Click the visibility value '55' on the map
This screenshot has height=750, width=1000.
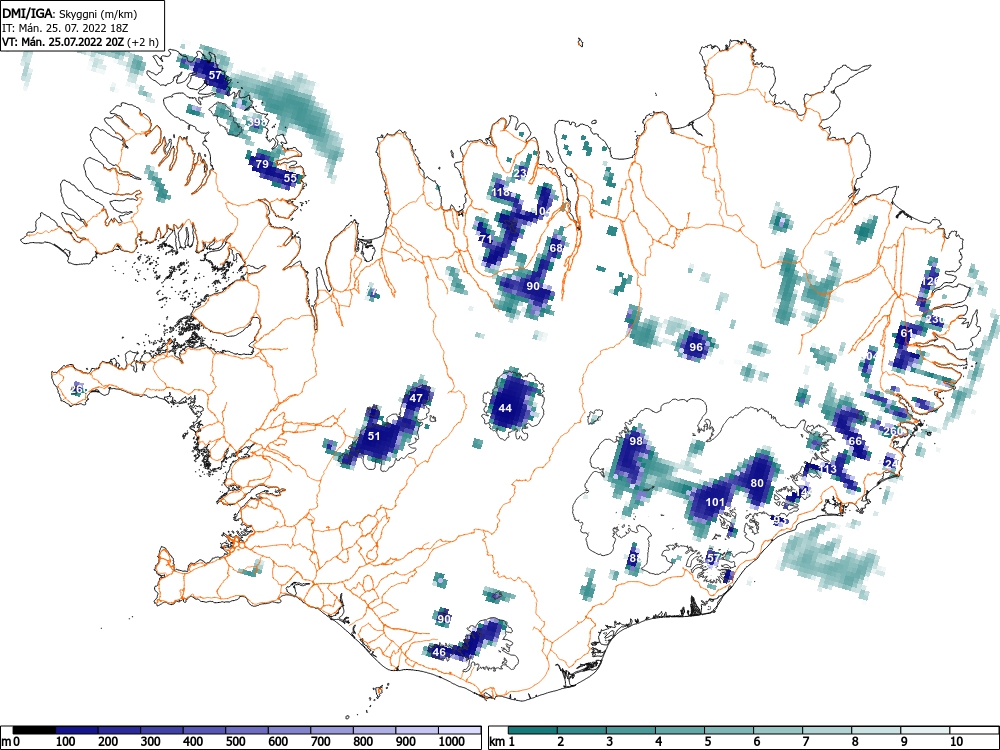click(290, 178)
